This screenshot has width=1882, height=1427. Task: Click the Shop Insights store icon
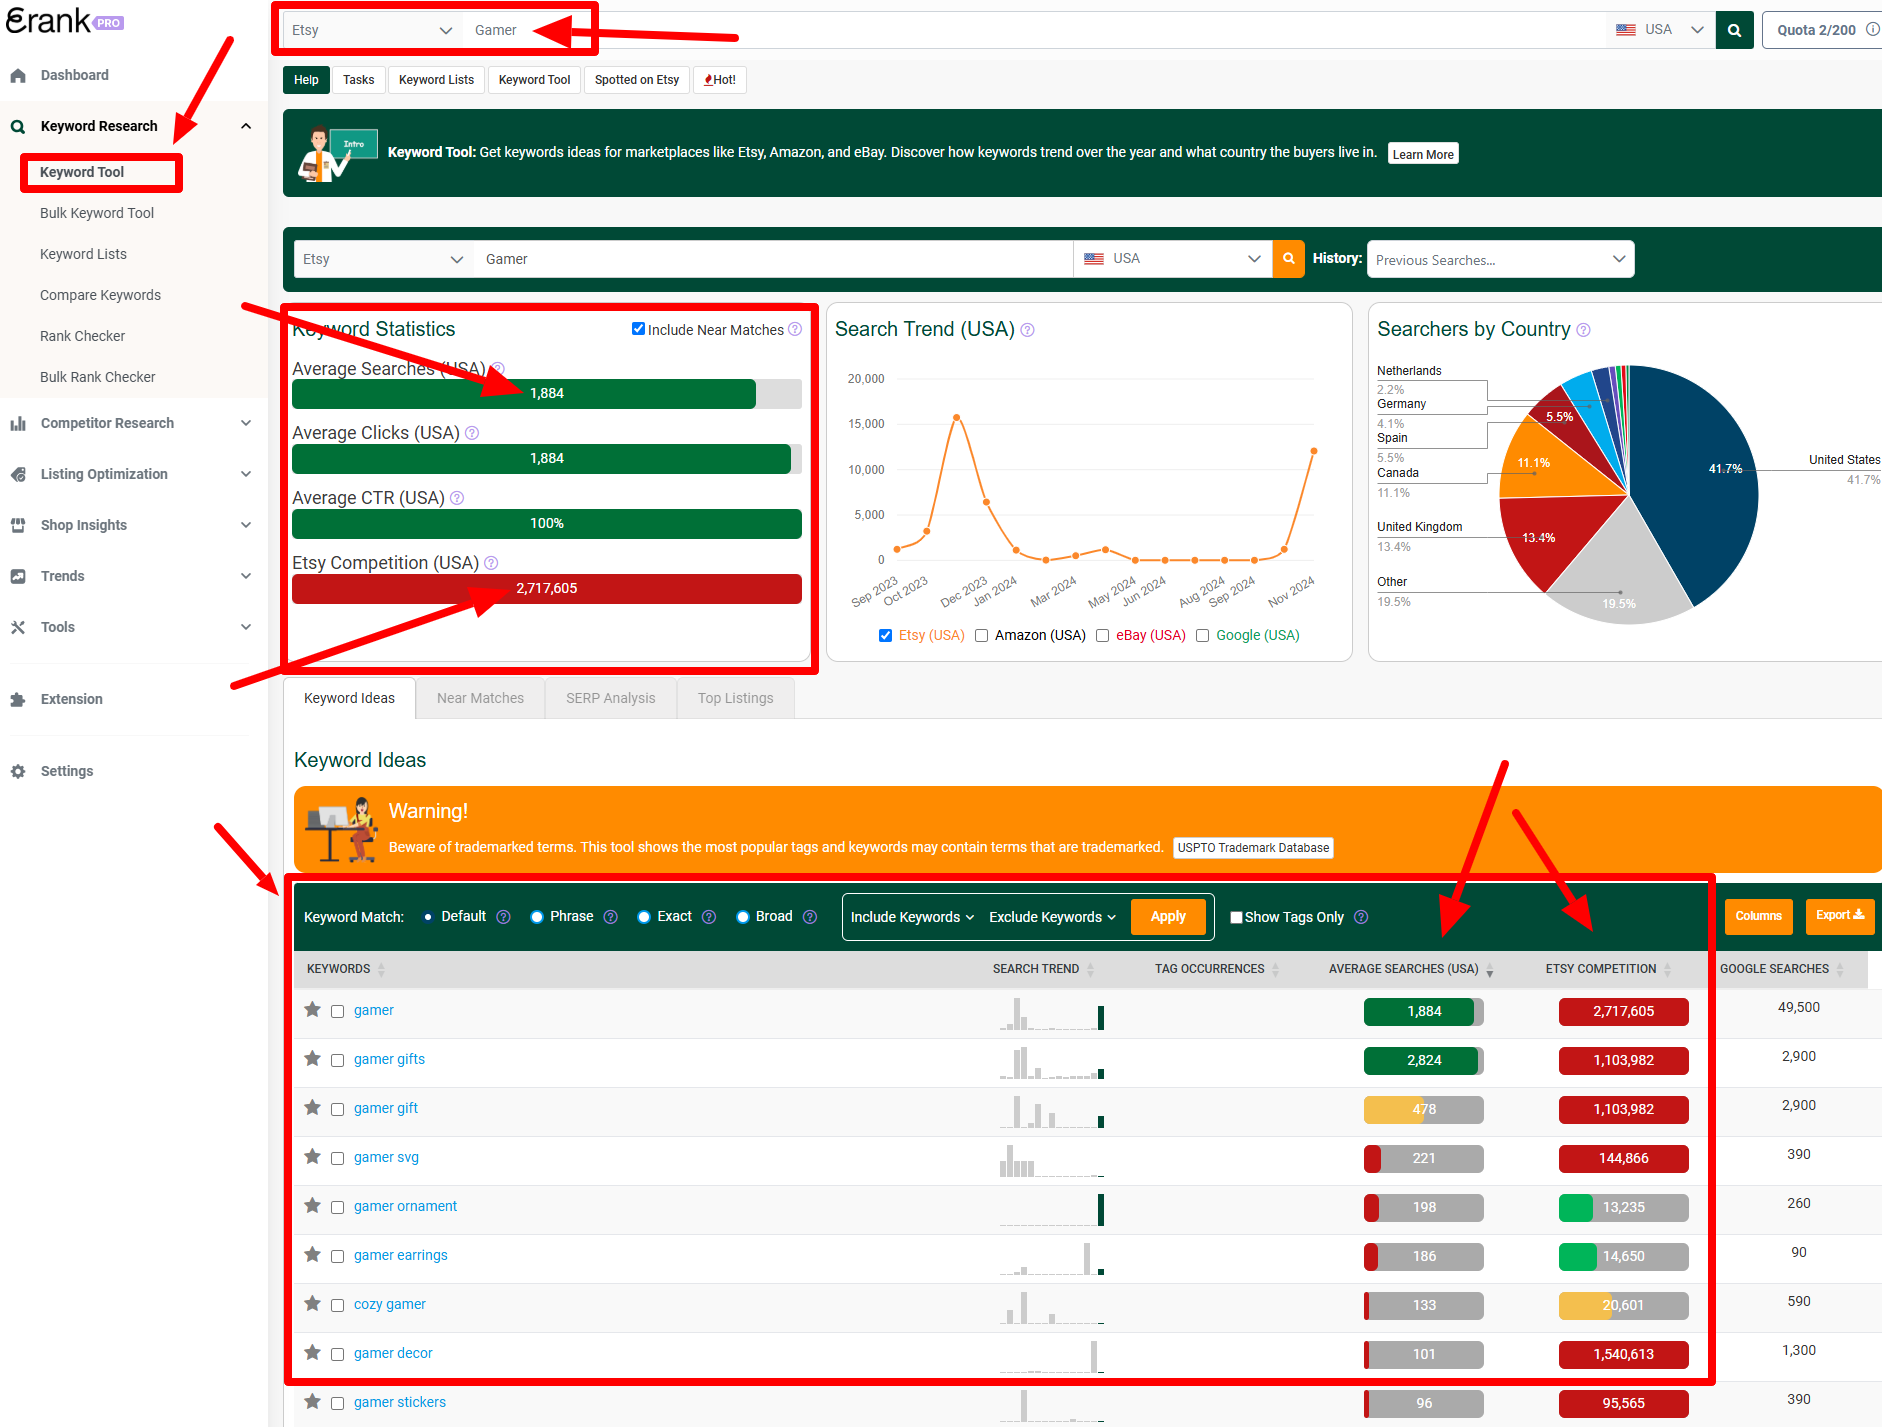[18, 526]
